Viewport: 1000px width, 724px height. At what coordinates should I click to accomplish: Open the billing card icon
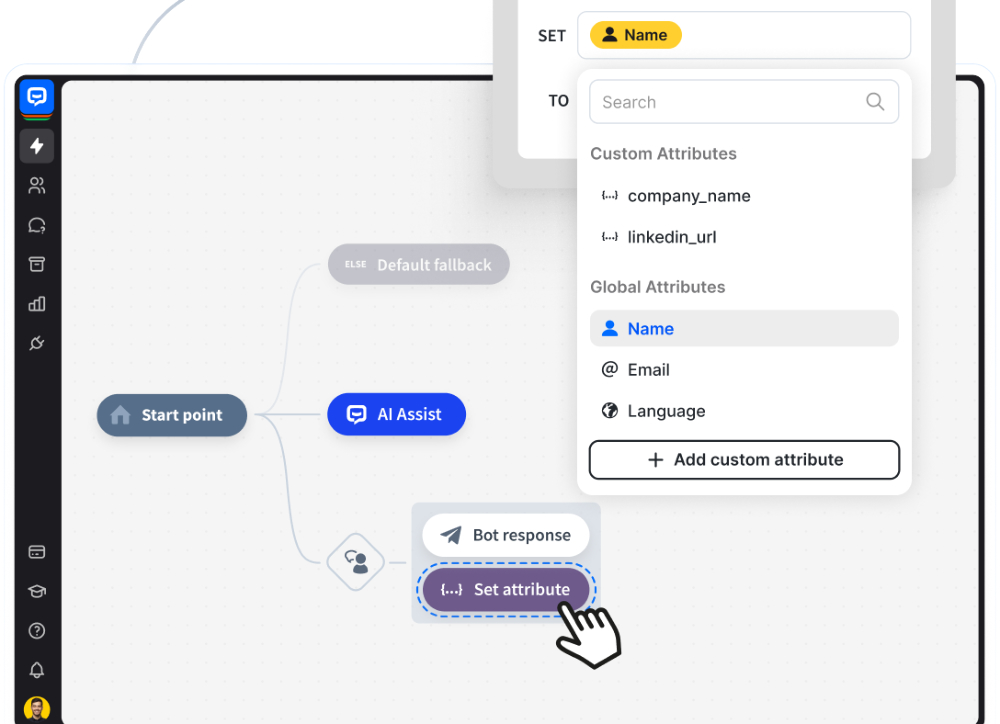[x=37, y=552]
